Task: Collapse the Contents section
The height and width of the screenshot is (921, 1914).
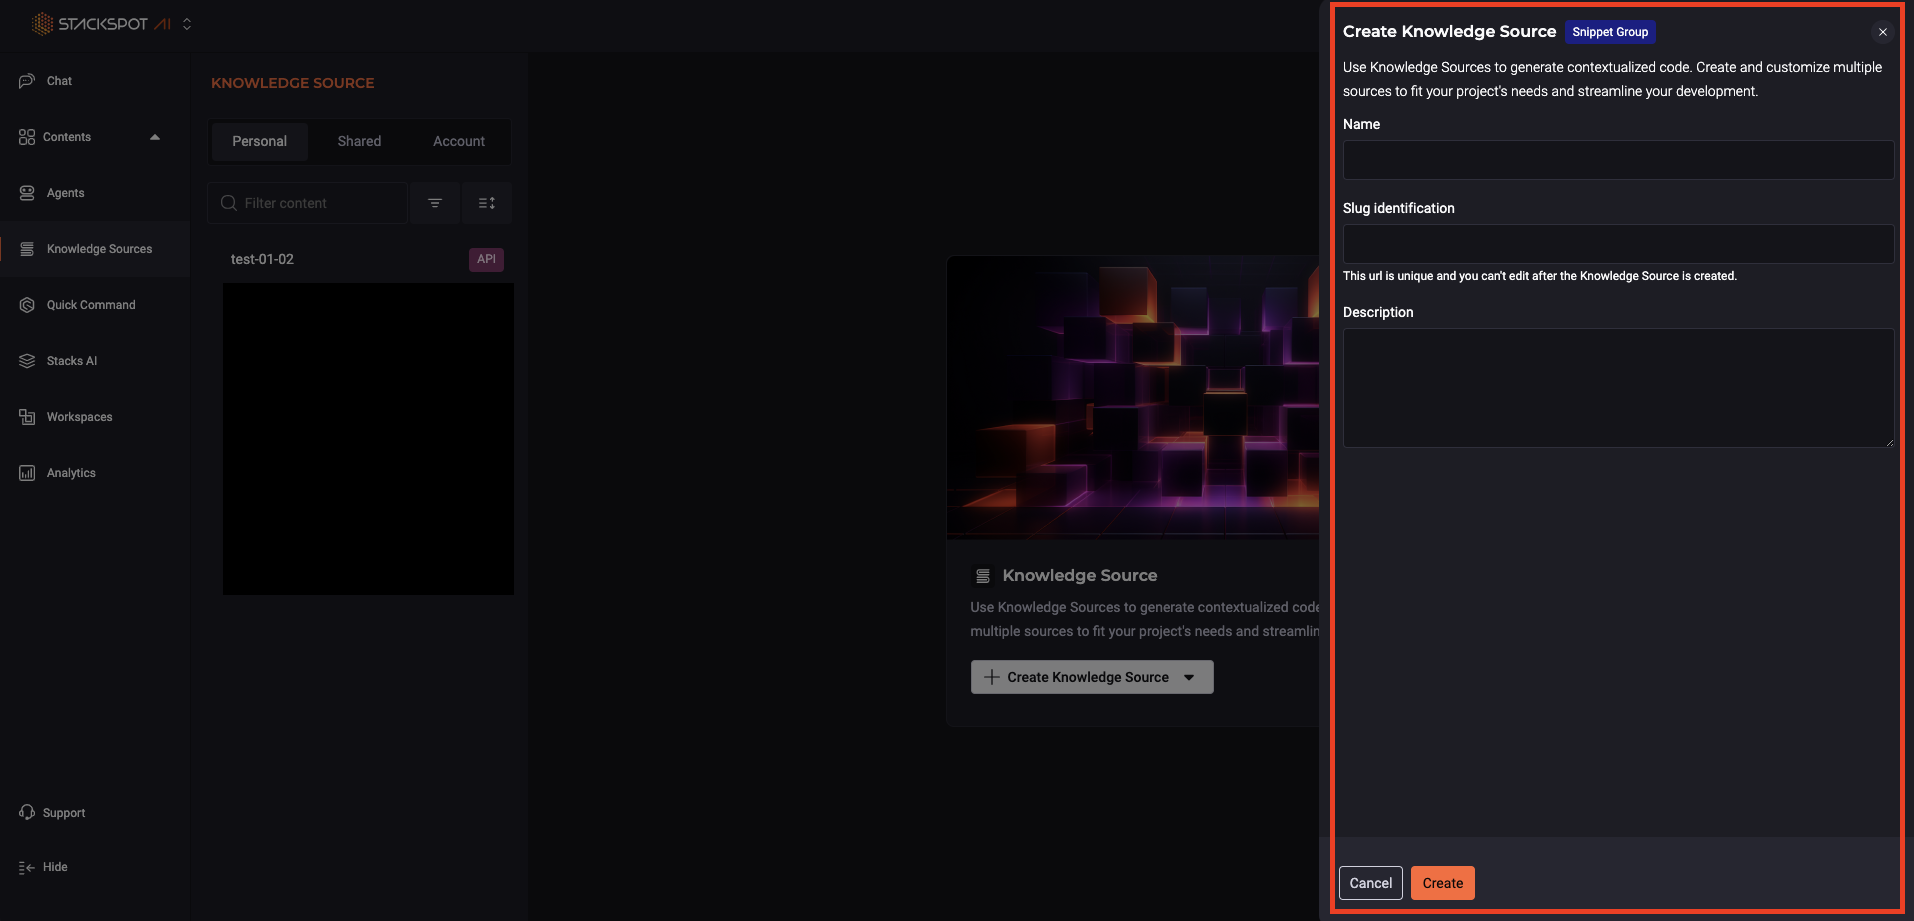Action: pyautogui.click(x=155, y=136)
